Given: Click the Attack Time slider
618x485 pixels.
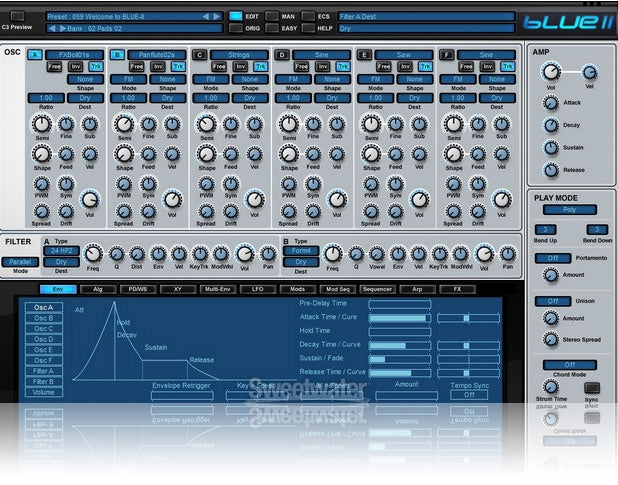Looking at the screenshot, I should click(400, 318).
